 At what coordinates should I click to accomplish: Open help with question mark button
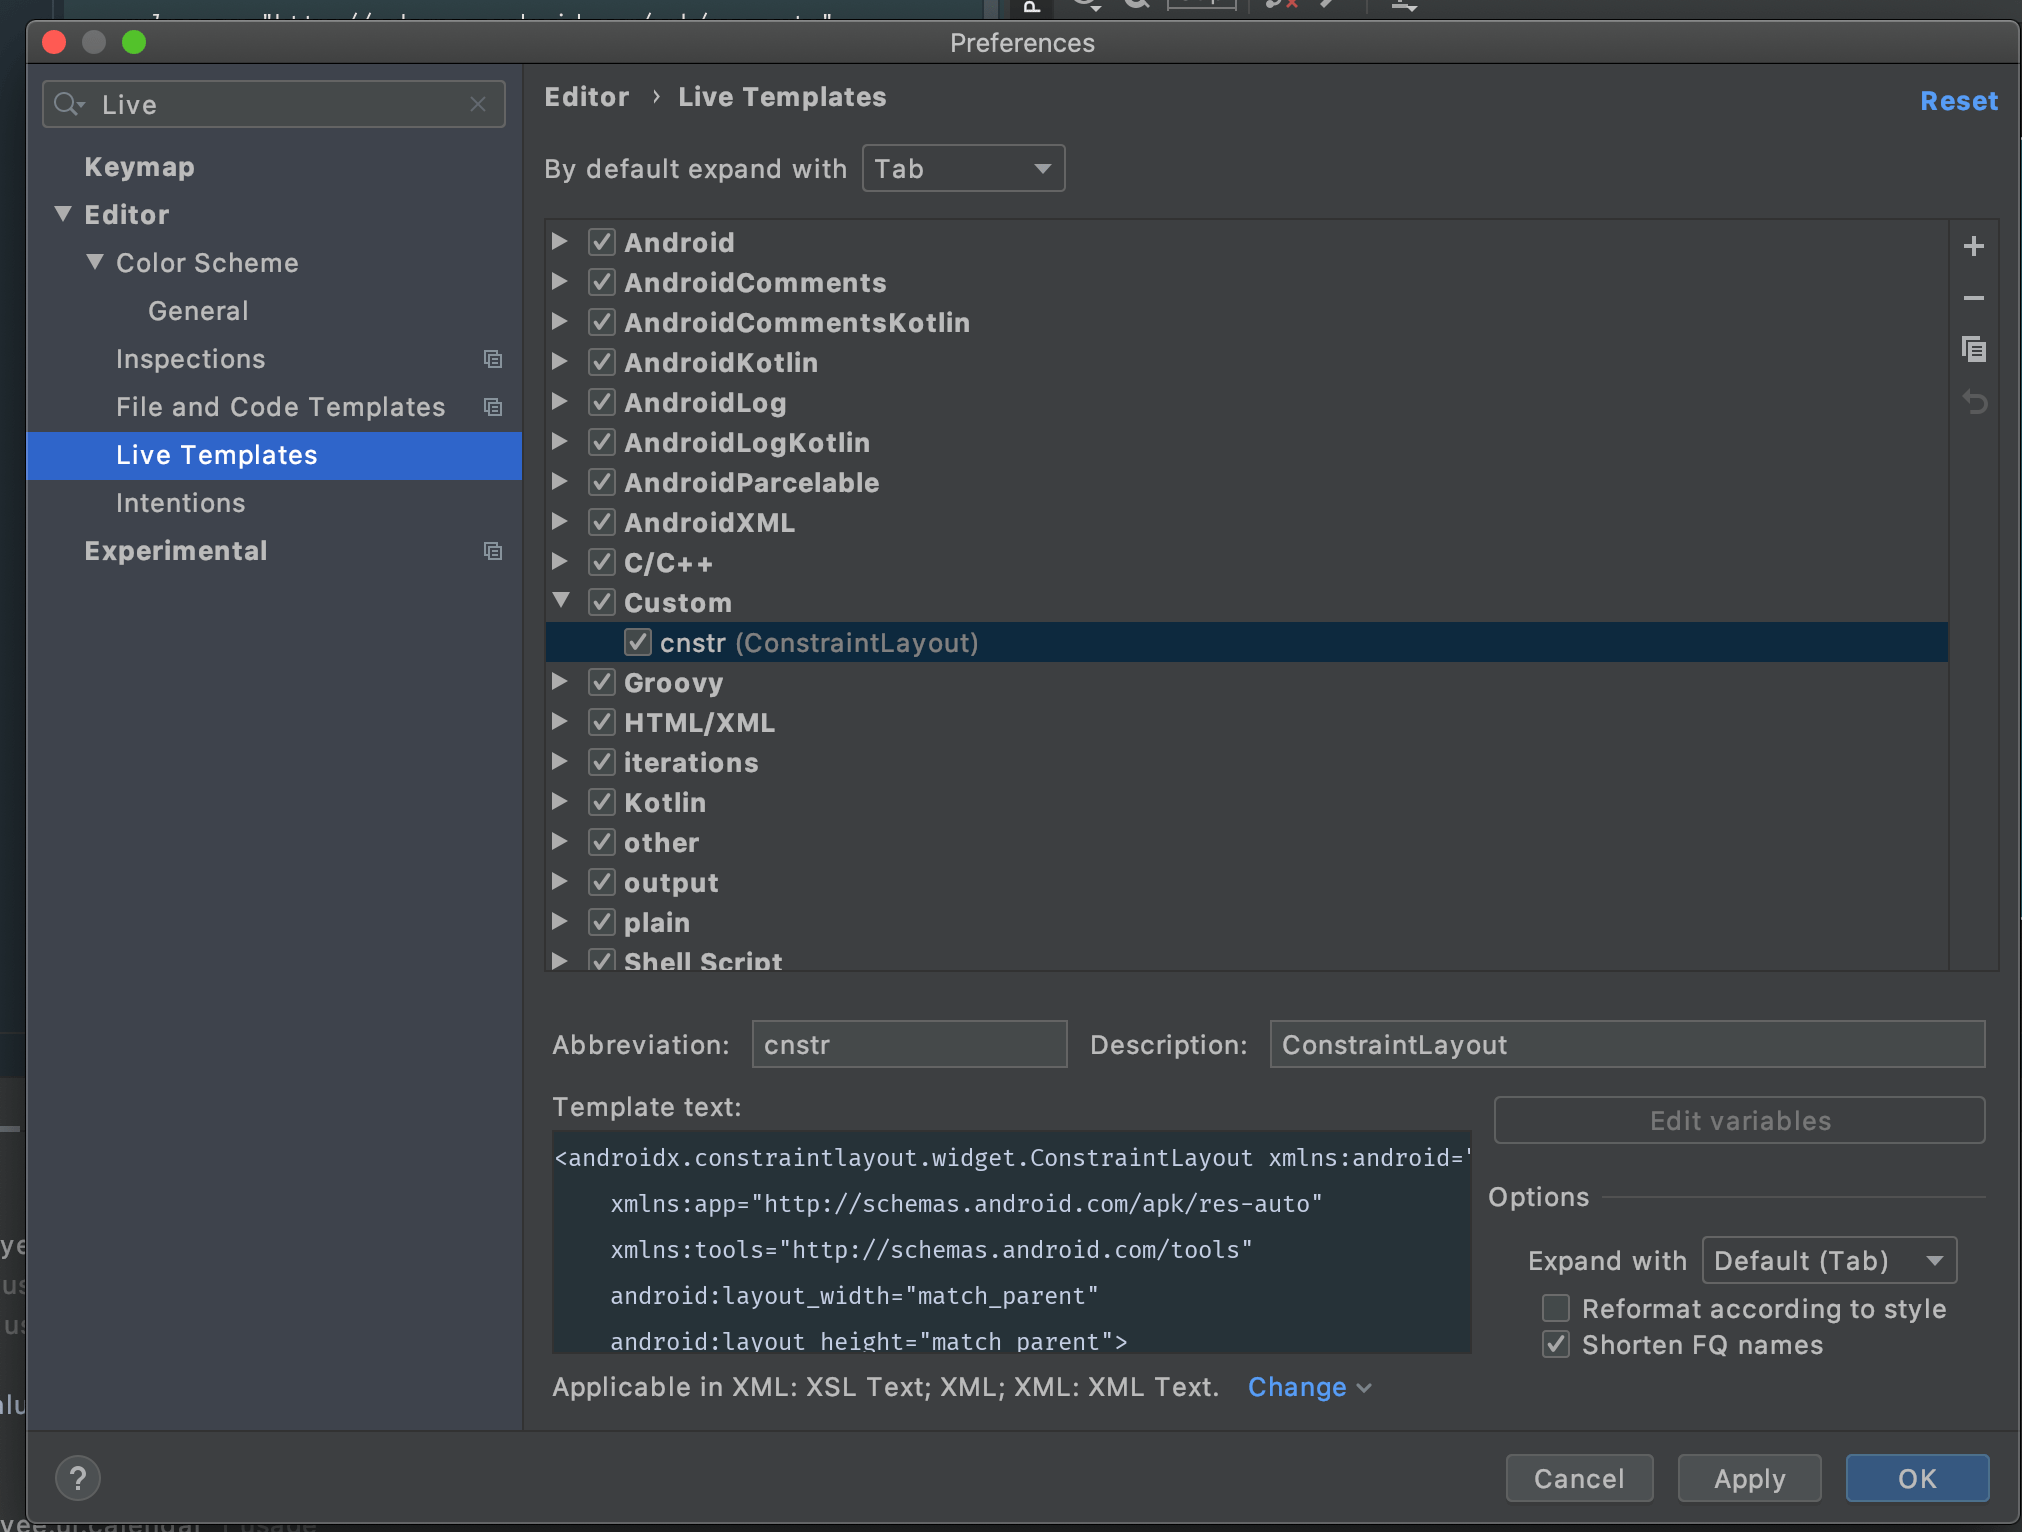pos(78,1477)
